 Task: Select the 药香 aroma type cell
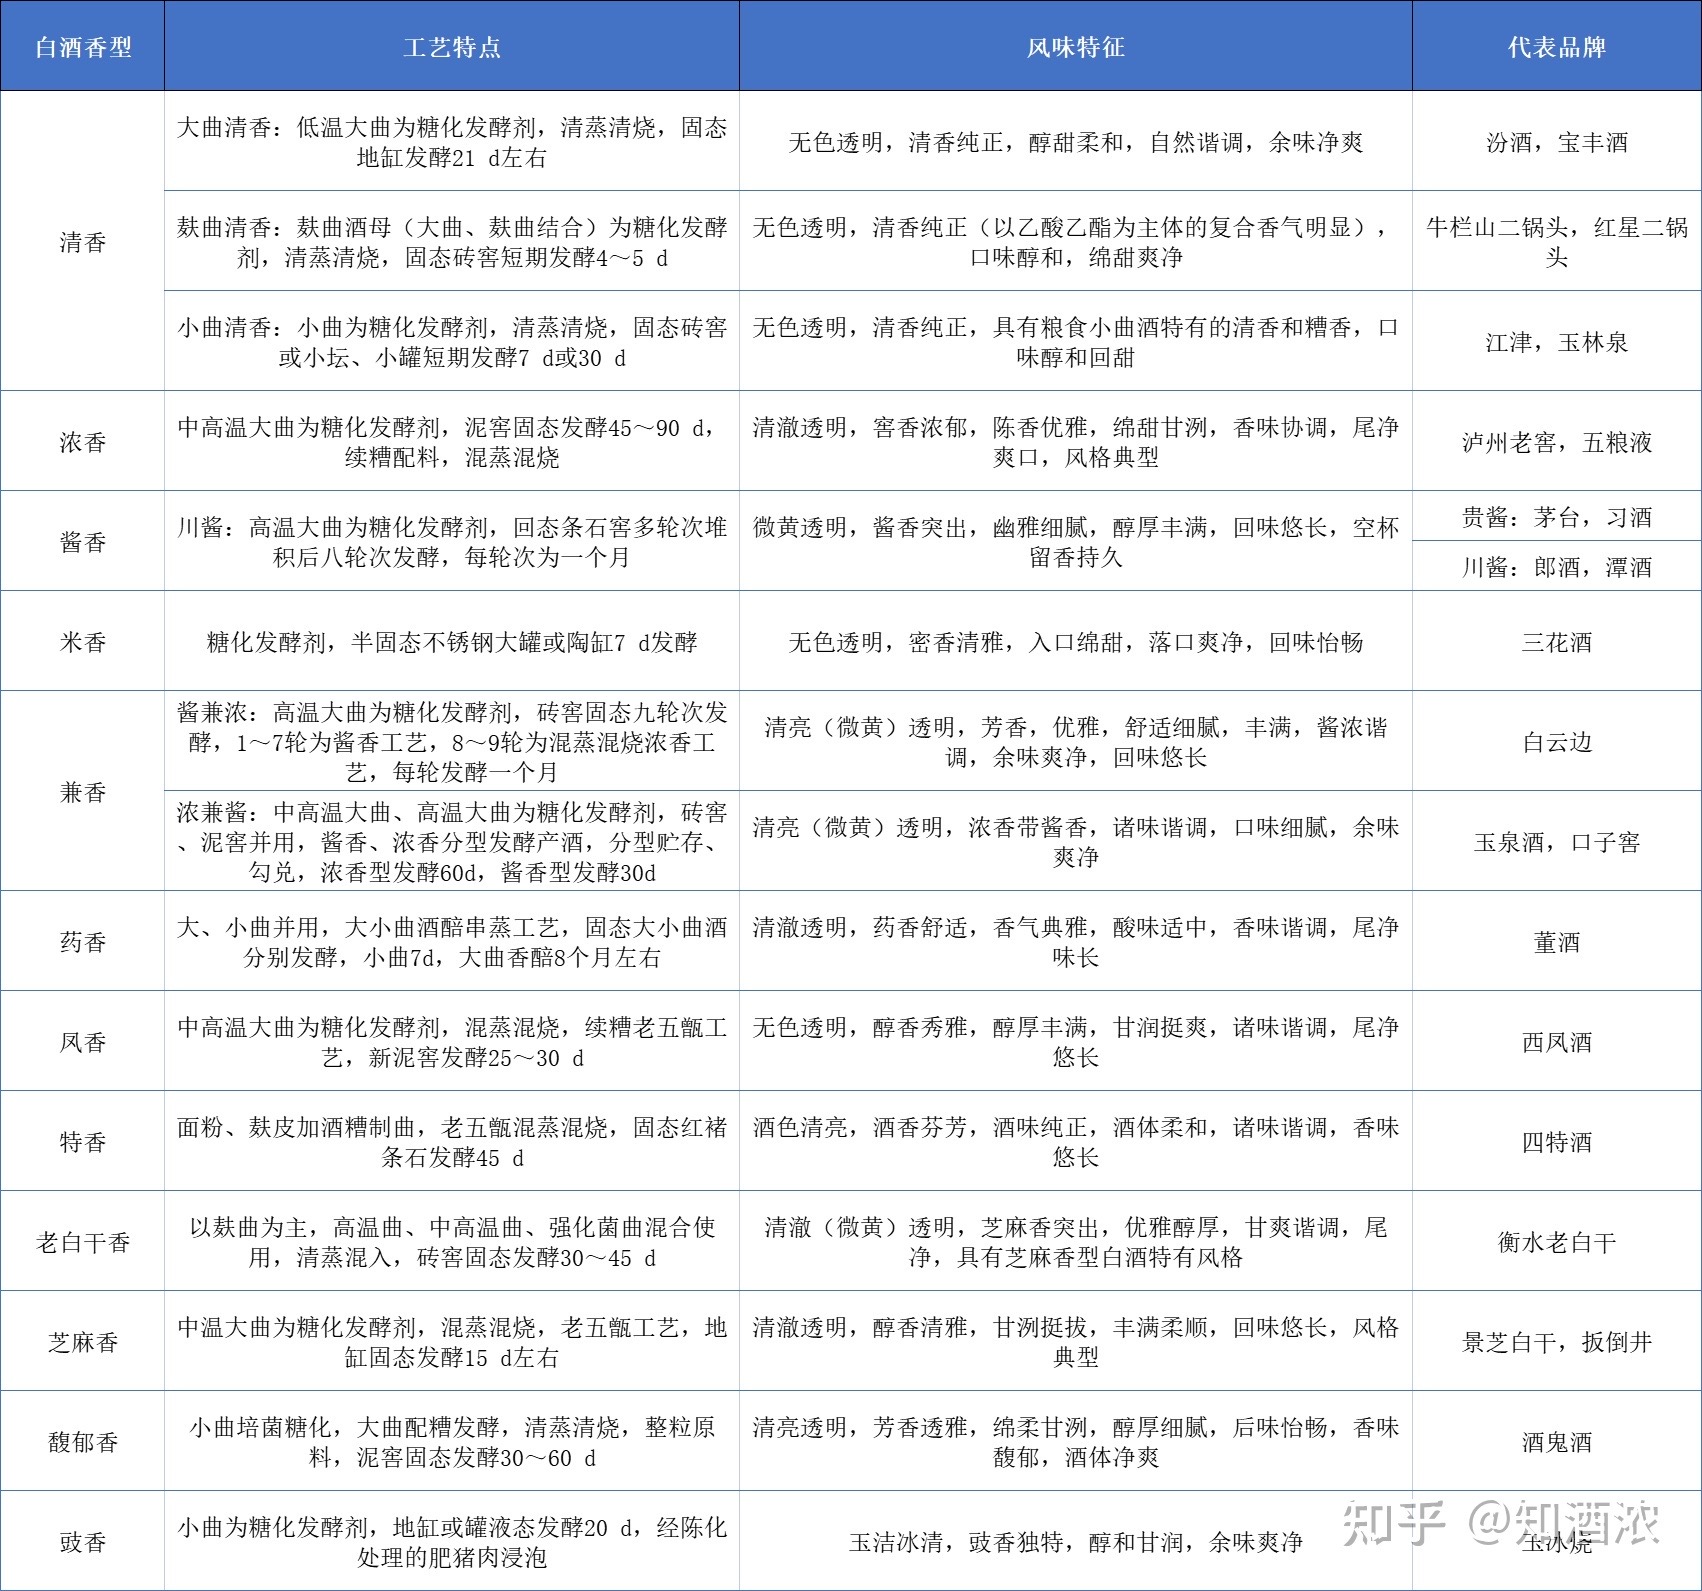(x=82, y=941)
